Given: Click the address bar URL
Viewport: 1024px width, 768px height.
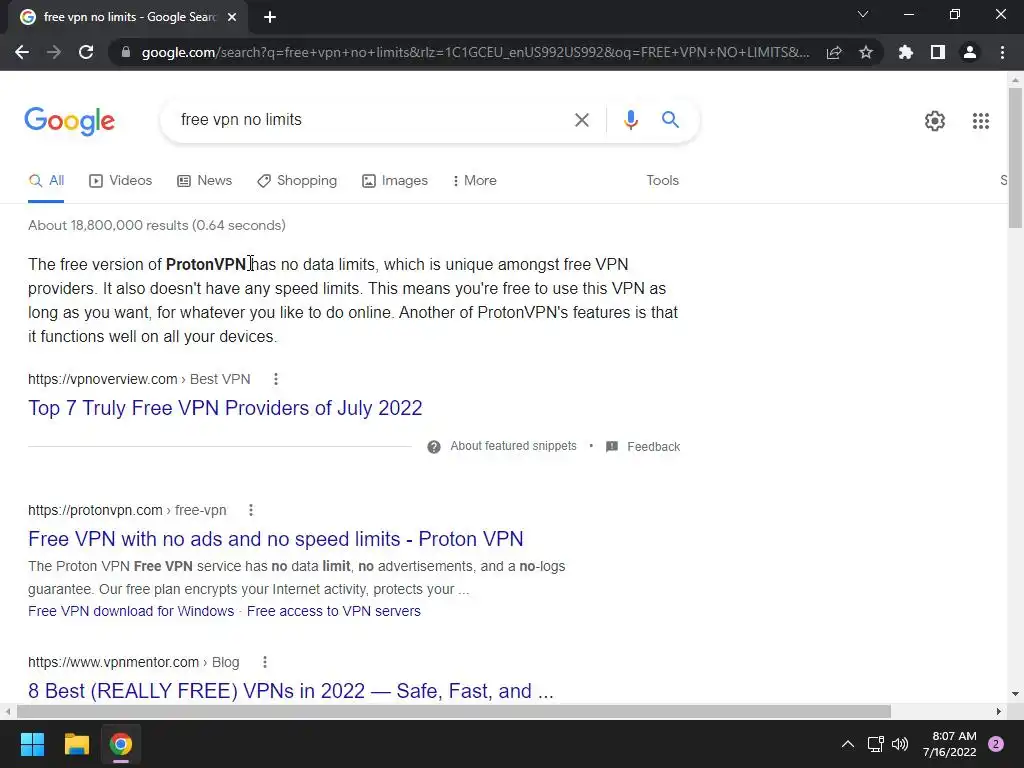Looking at the screenshot, I should pyautogui.click(x=475, y=52).
